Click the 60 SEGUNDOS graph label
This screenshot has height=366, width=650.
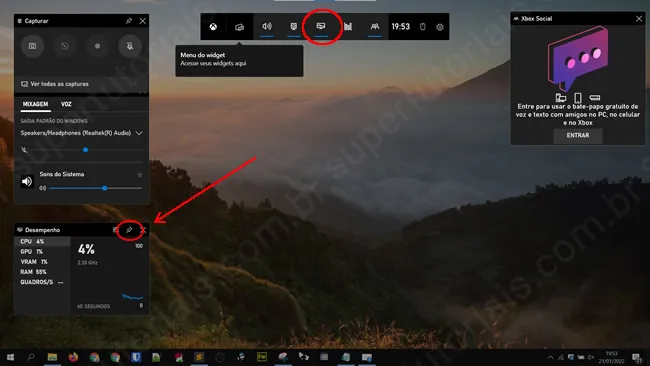(94, 306)
